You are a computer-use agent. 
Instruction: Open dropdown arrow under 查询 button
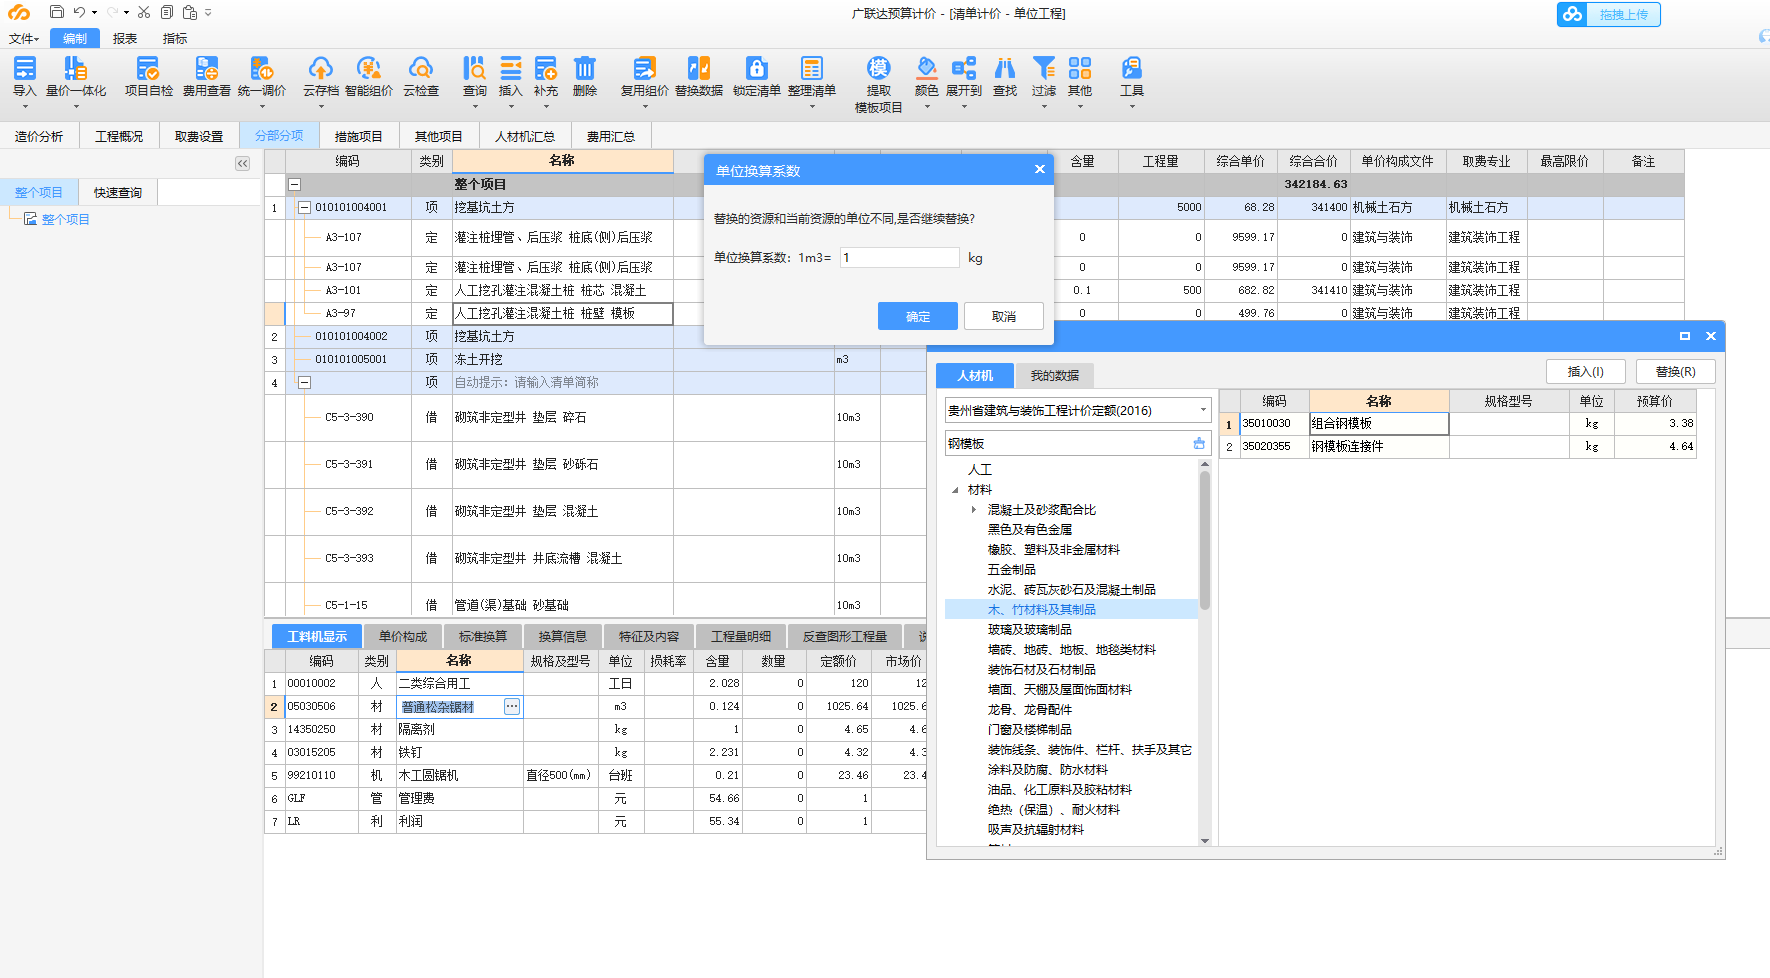[x=474, y=107]
